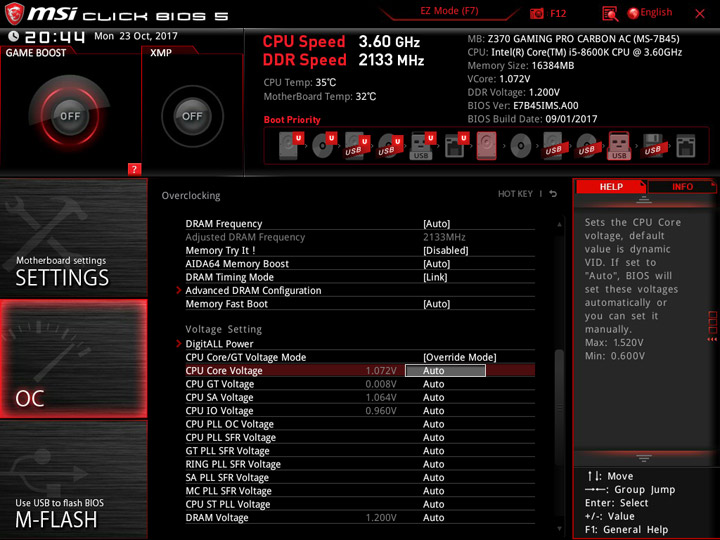The width and height of the screenshot is (720, 540).
Task: Click the settings list scrollbar up arrow
Action: [559, 224]
